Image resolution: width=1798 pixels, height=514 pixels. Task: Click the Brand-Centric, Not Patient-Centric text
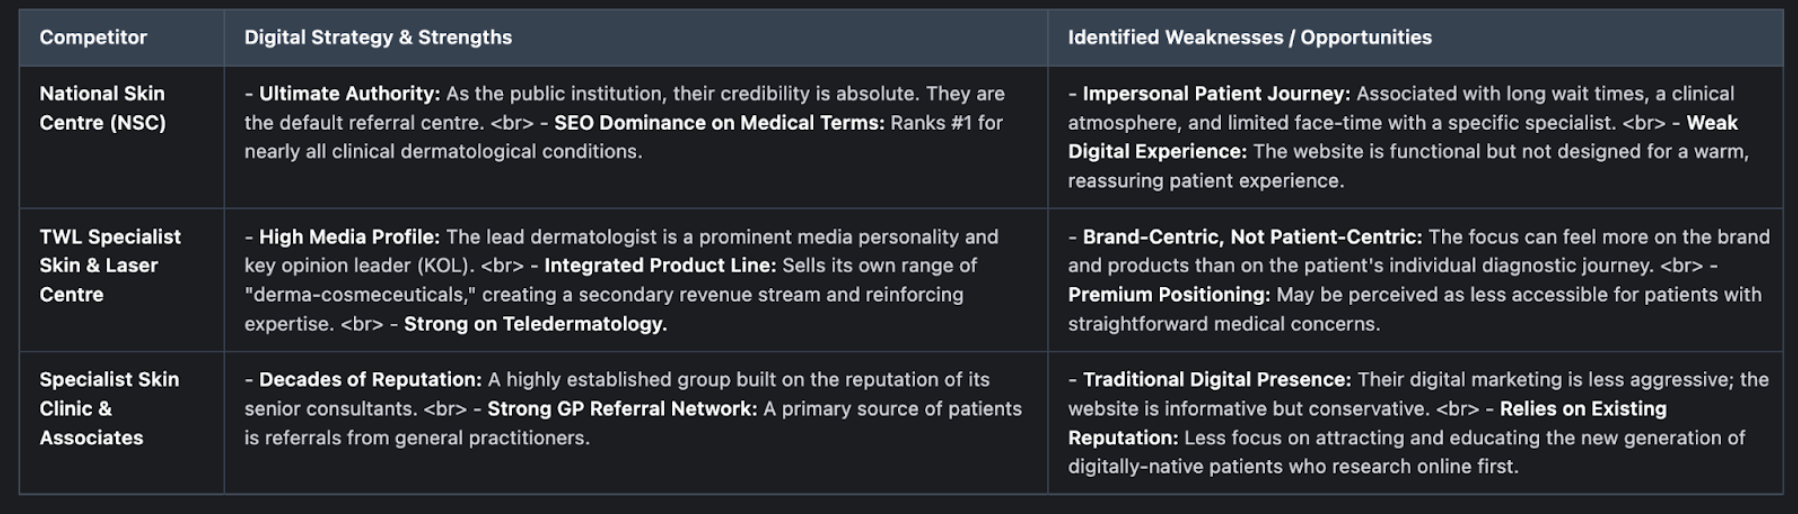[1252, 237]
